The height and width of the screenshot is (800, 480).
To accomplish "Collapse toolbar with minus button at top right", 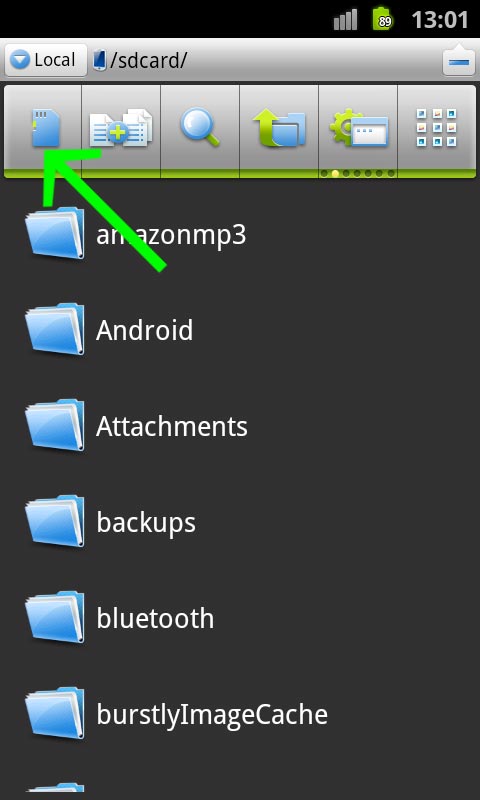I will point(459,61).
